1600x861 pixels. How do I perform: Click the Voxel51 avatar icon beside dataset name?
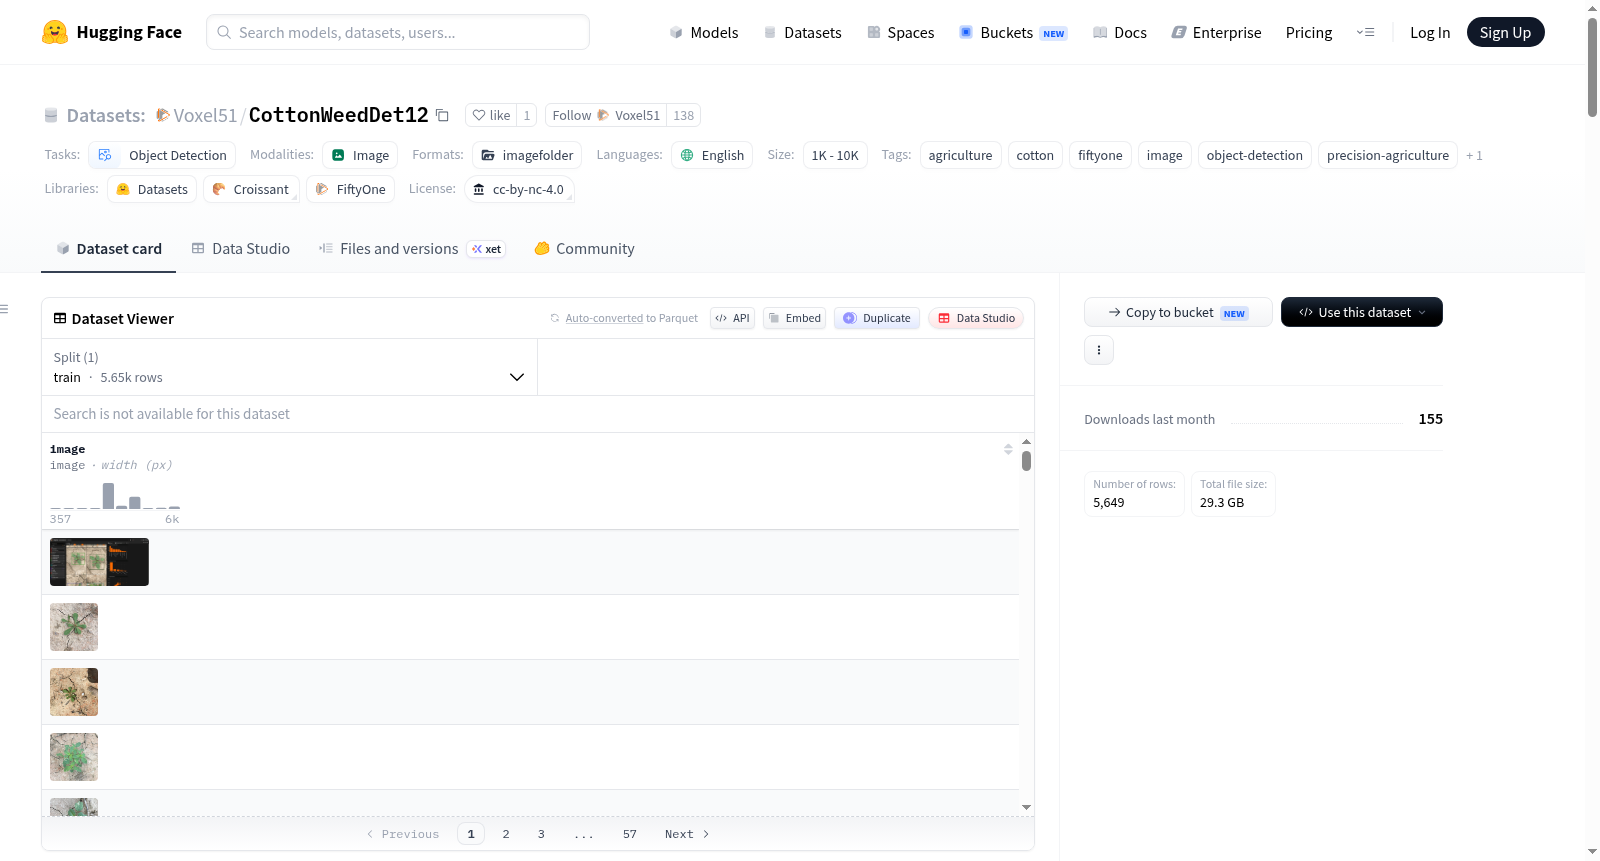click(163, 115)
